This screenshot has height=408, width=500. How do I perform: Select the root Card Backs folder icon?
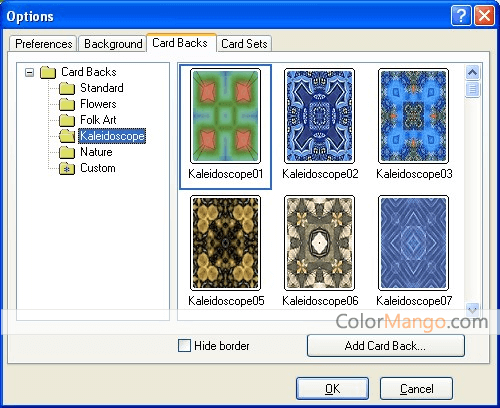[48, 72]
